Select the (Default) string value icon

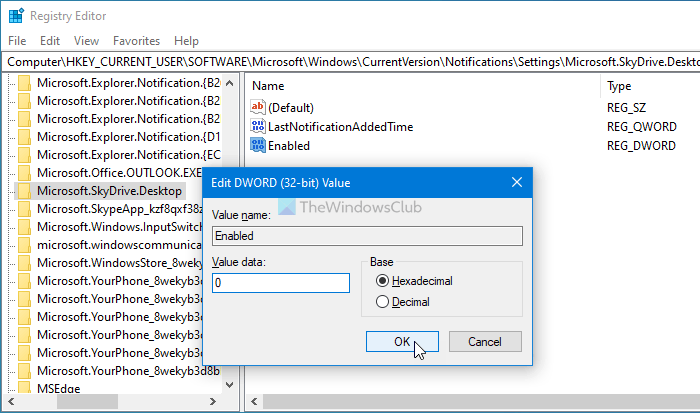[258, 107]
